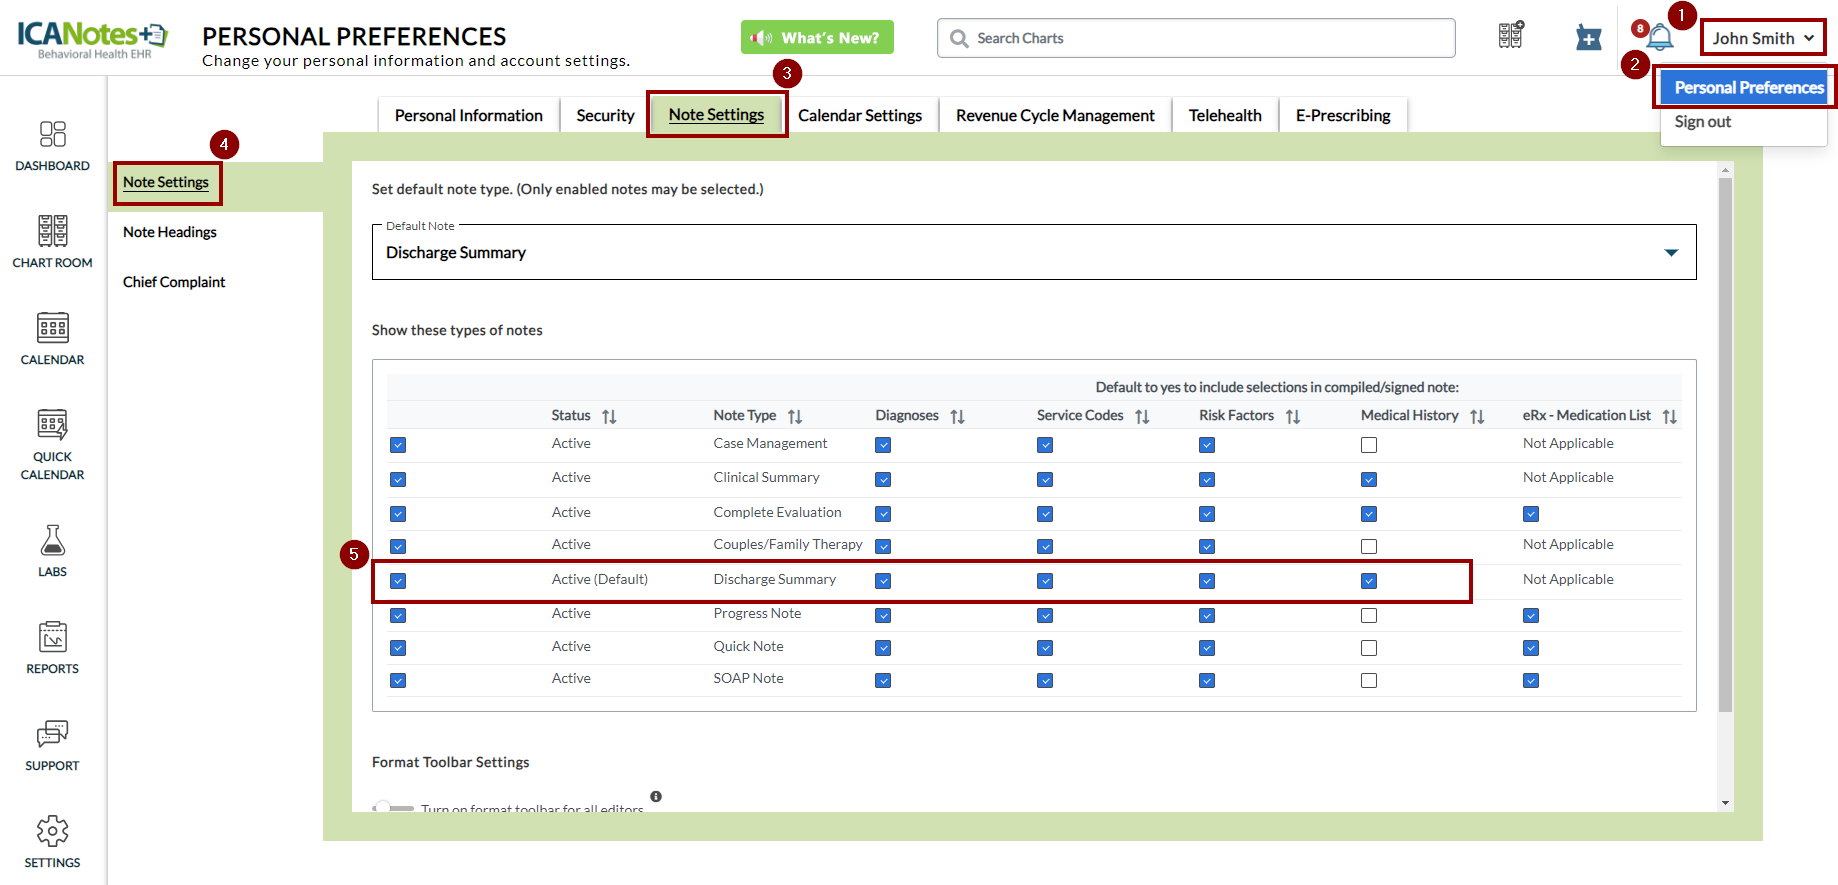Sort the table by Note Type
This screenshot has width=1838, height=885.
point(795,416)
